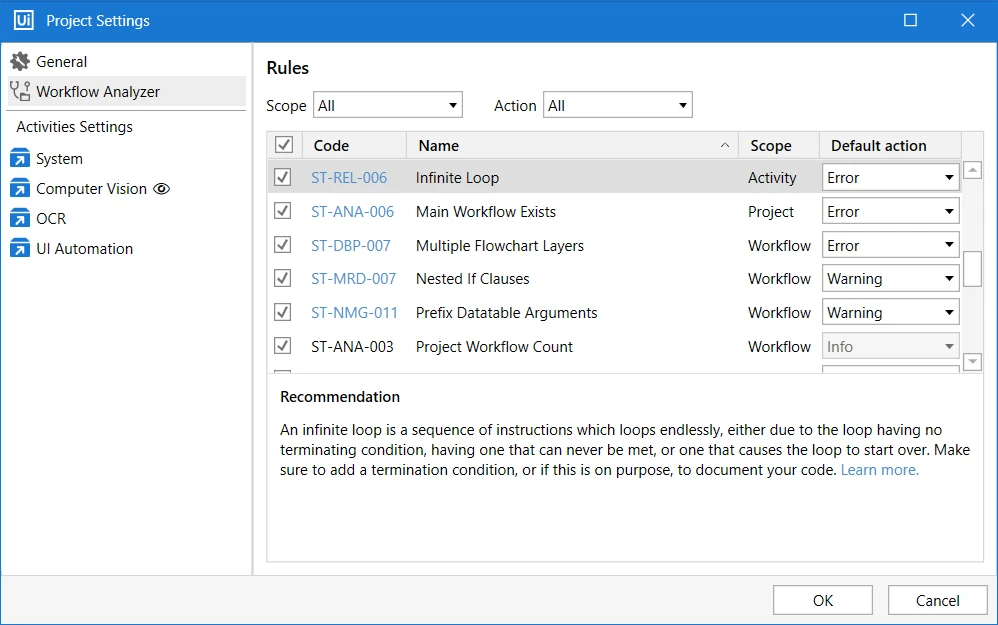
Task: Sort rules by the Name column header
Action: click(x=572, y=145)
